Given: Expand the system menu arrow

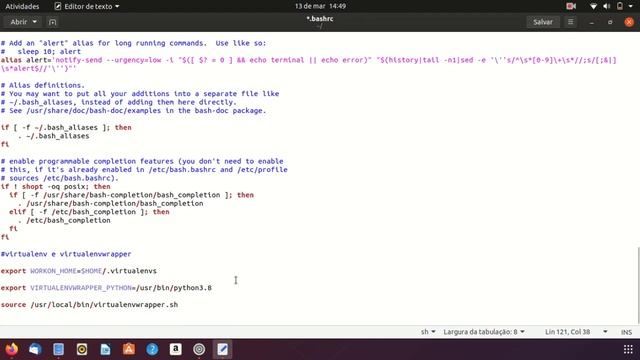Looking at the screenshot, I should click(x=631, y=6).
